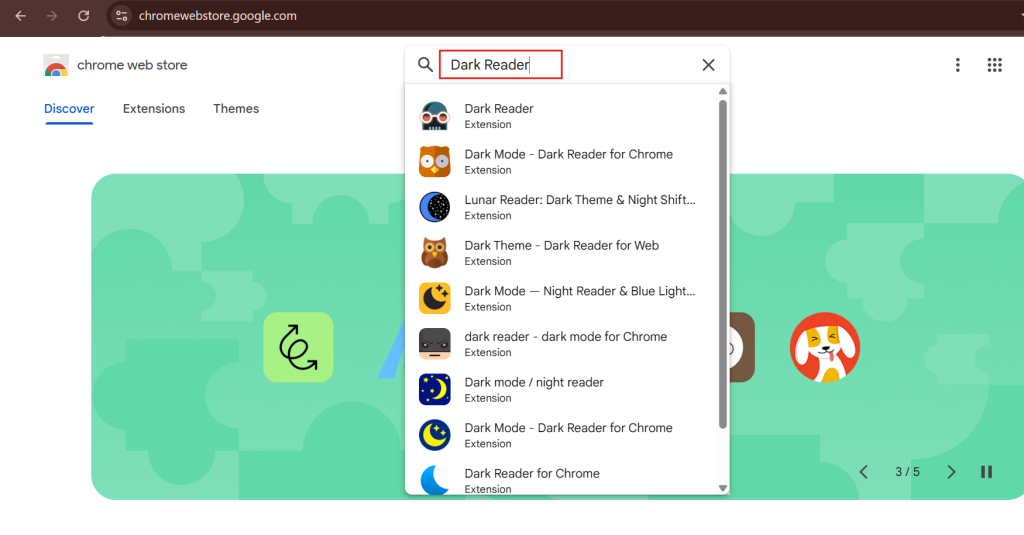Click the masked ninja face icon
This screenshot has height=535, width=1024.
click(x=434, y=344)
